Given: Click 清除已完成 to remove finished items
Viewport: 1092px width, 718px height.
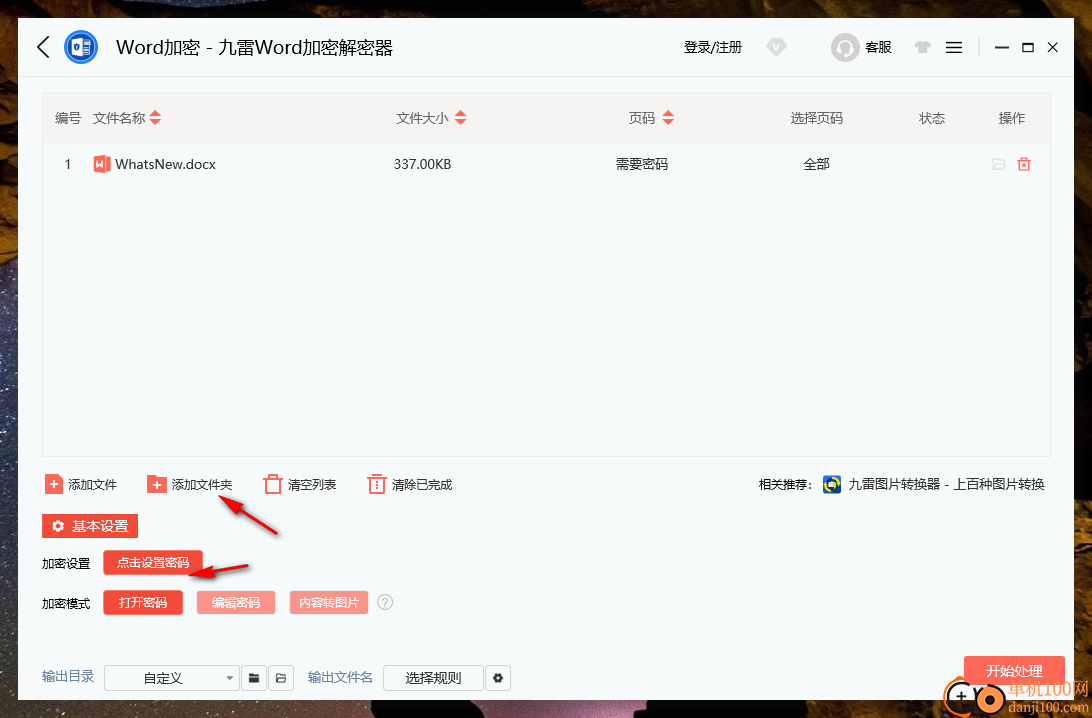Looking at the screenshot, I should pyautogui.click(x=410, y=484).
